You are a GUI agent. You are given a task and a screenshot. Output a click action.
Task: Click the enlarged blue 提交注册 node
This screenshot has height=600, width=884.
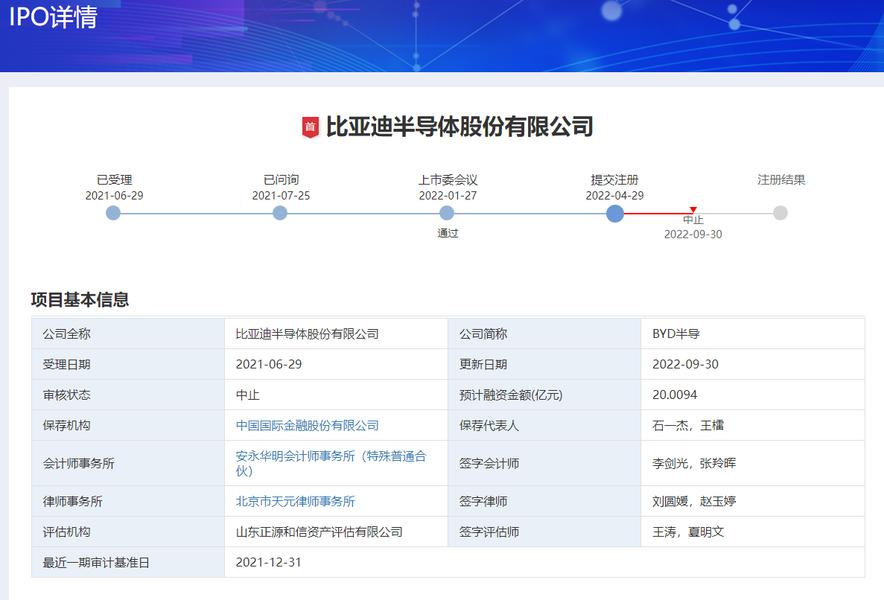[x=614, y=212]
